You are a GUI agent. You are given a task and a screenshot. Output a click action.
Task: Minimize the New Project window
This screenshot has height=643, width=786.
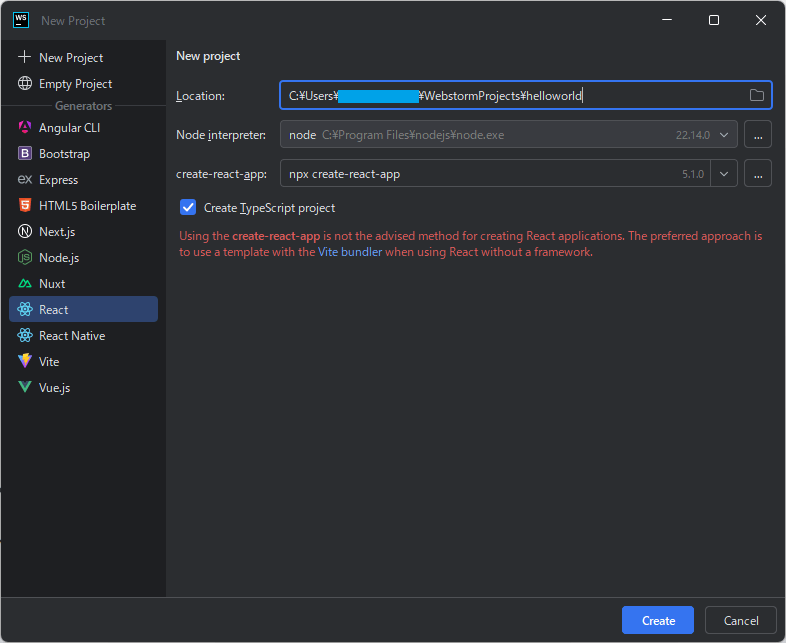[x=667, y=20]
